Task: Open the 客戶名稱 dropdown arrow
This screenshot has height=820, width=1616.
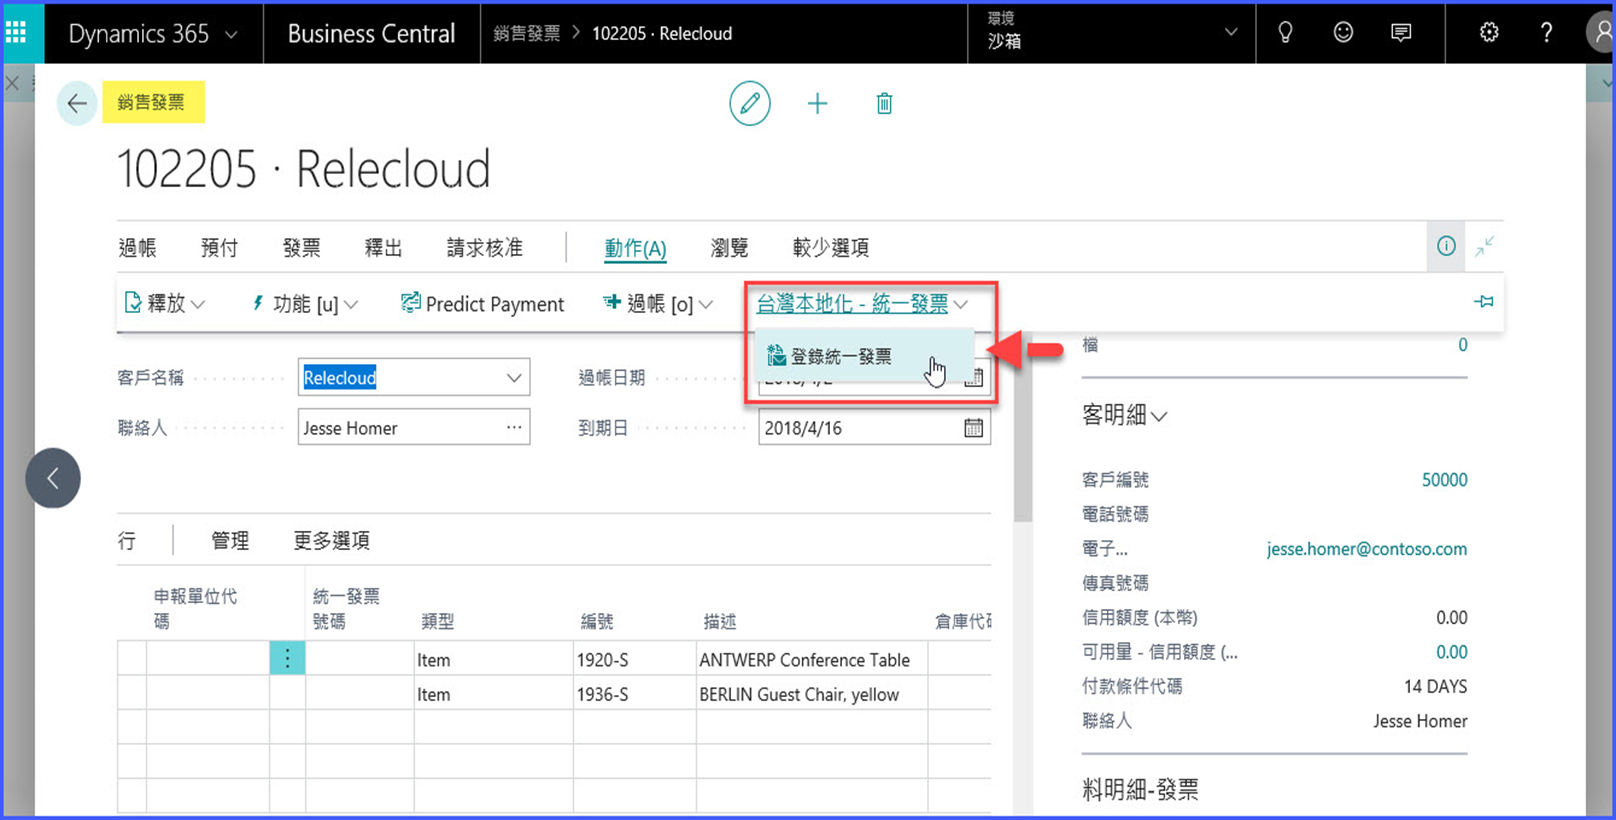Action: pyautogui.click(x=514, y=378)
